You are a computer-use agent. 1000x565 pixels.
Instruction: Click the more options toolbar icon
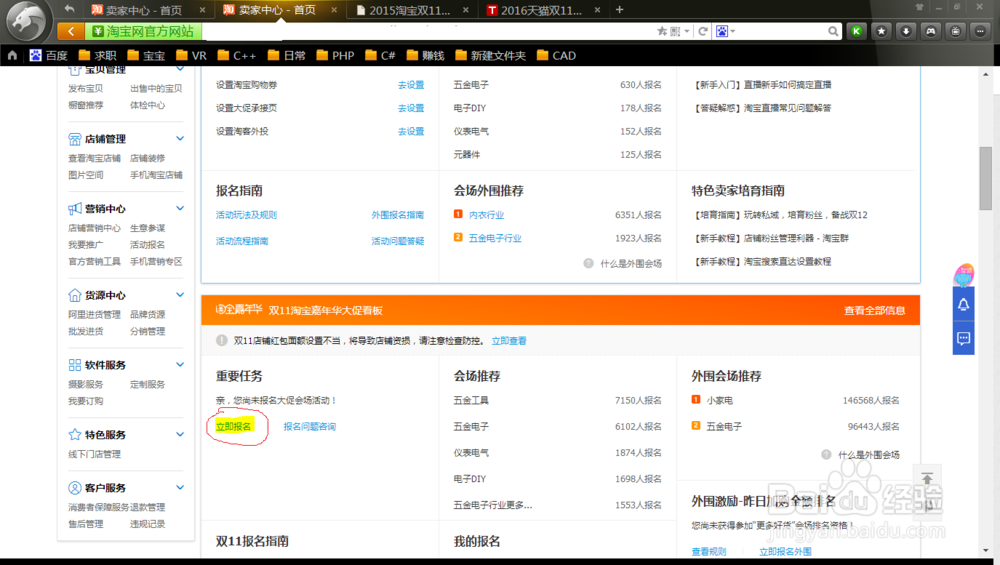981,31
